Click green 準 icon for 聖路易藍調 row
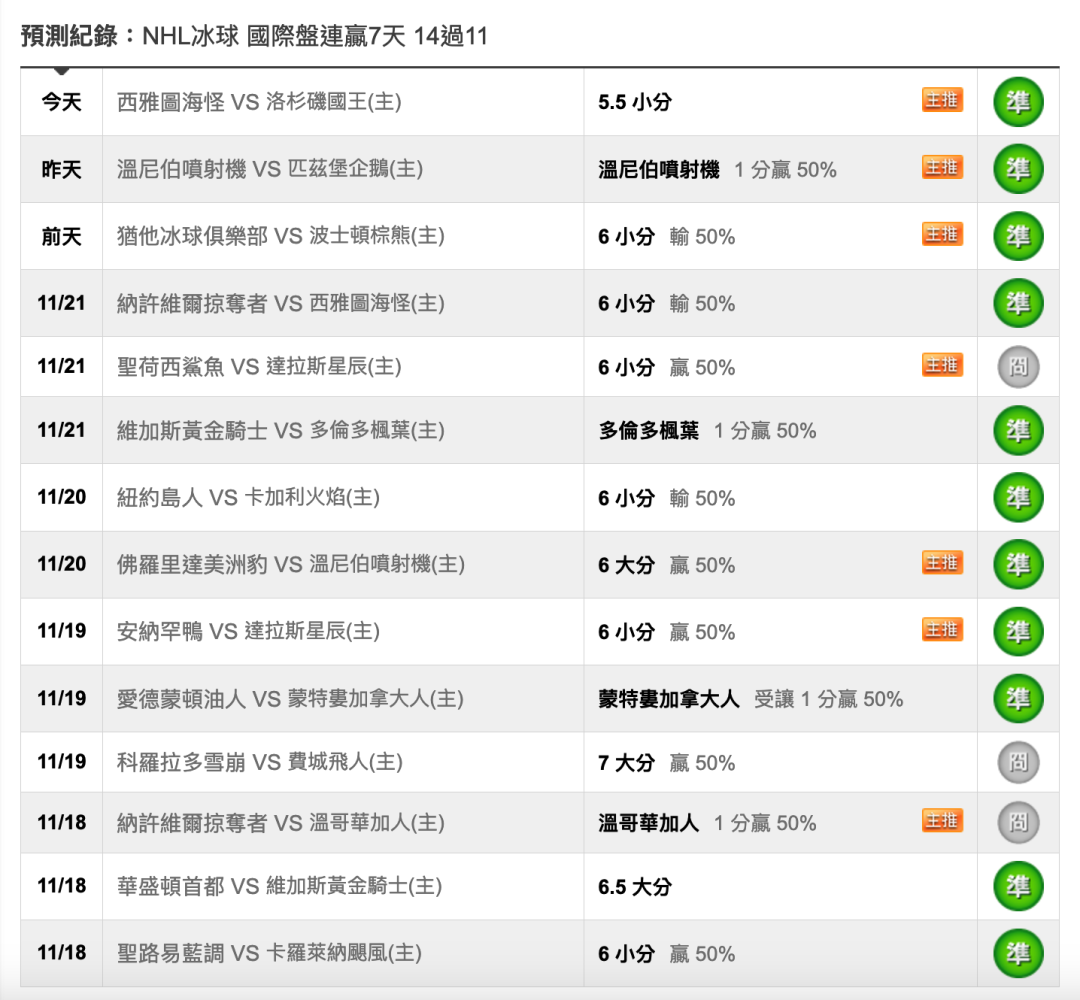 tap(1018, 953)
